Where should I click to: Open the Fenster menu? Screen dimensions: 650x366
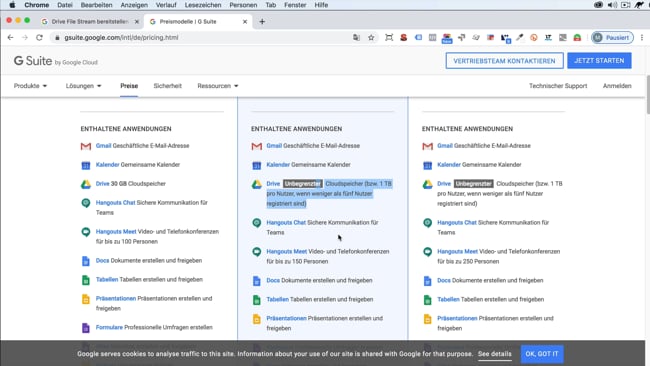[295, 5]
